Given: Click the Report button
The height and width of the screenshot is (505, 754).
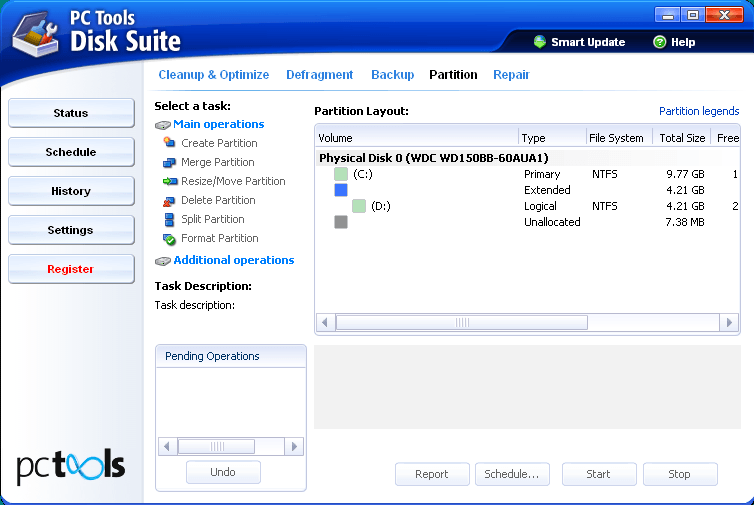Looking at the screenshot, I should (432, 474).
